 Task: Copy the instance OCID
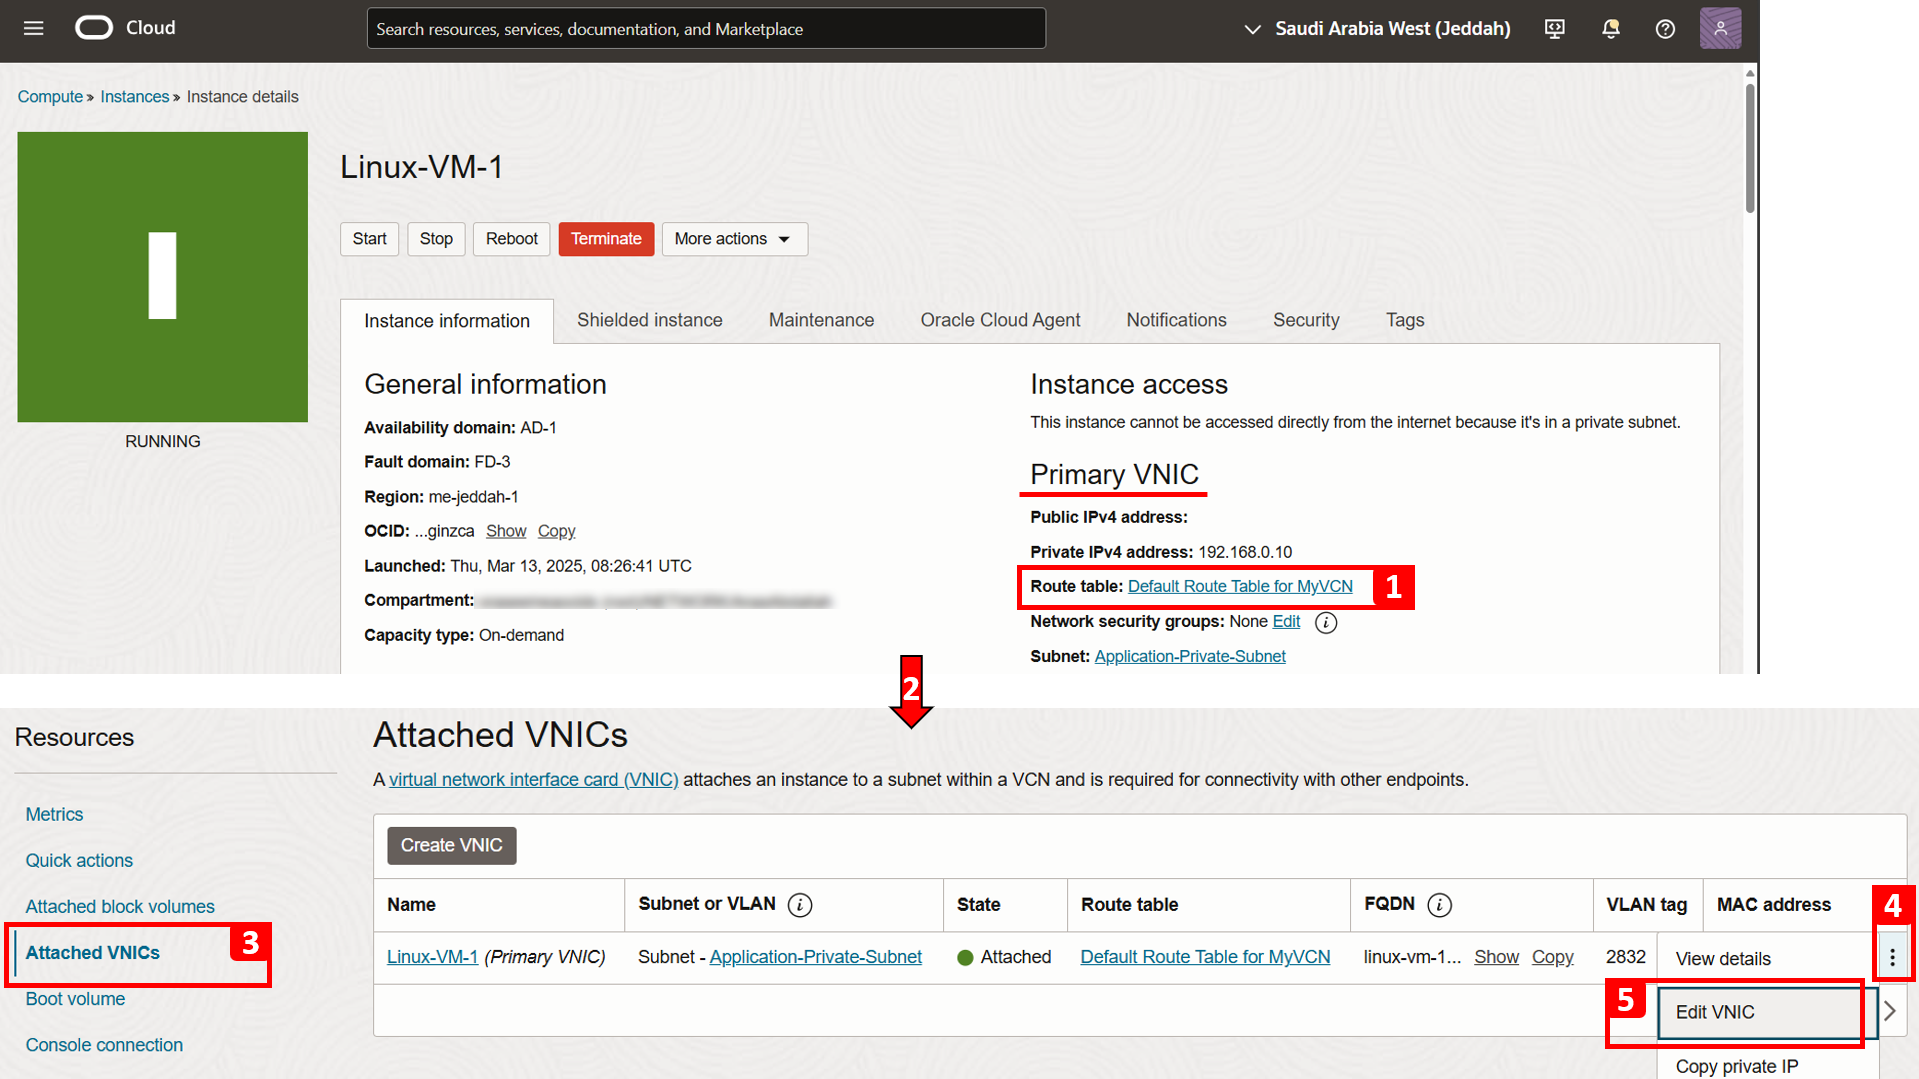[x=556, y=531]
